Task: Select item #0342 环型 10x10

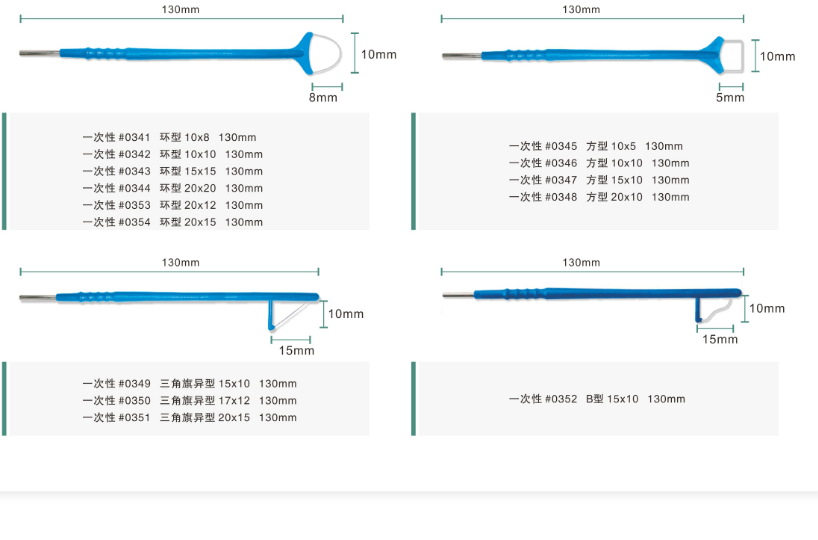Action: click(x=172, y=154)
